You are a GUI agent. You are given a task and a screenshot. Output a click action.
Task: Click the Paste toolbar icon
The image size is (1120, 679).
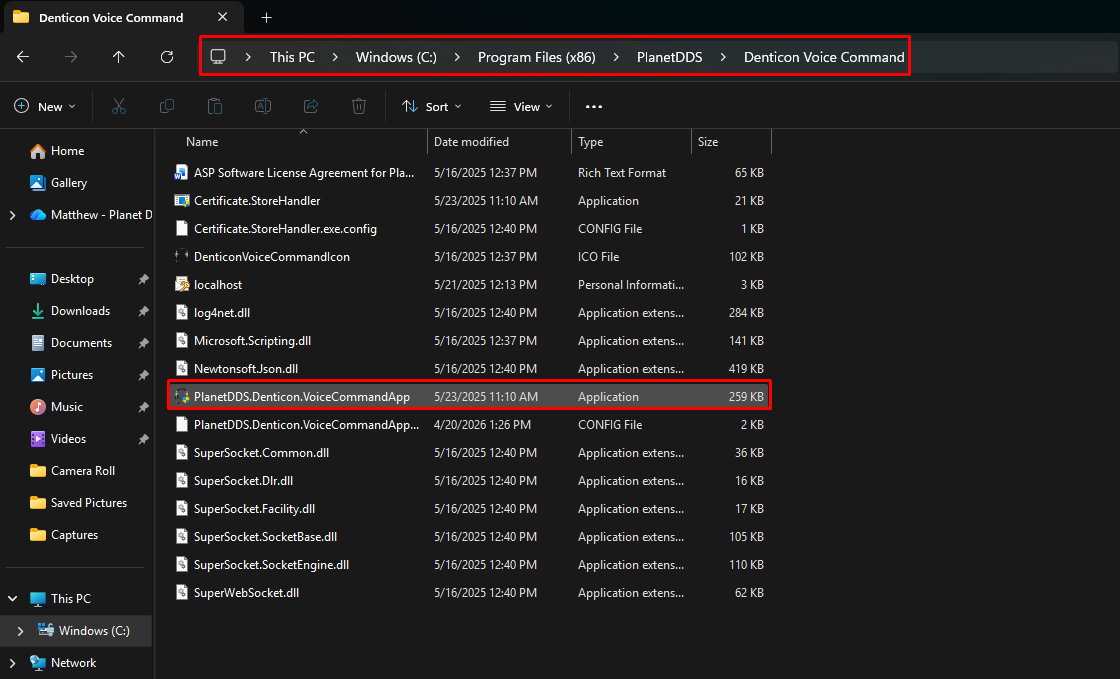214,106
